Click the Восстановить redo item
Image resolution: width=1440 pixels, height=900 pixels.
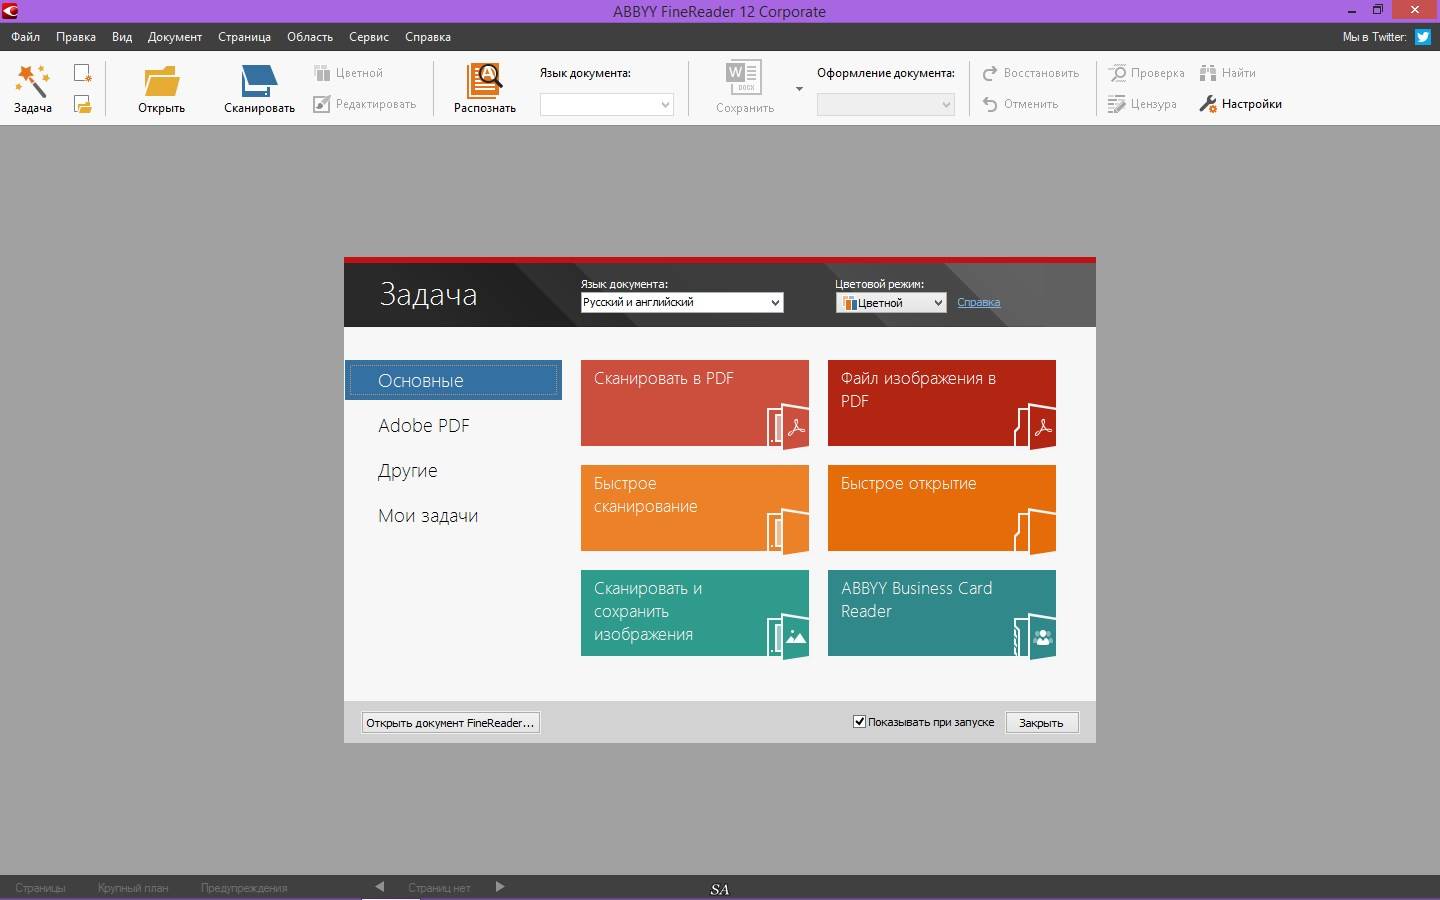[1031, 73]
